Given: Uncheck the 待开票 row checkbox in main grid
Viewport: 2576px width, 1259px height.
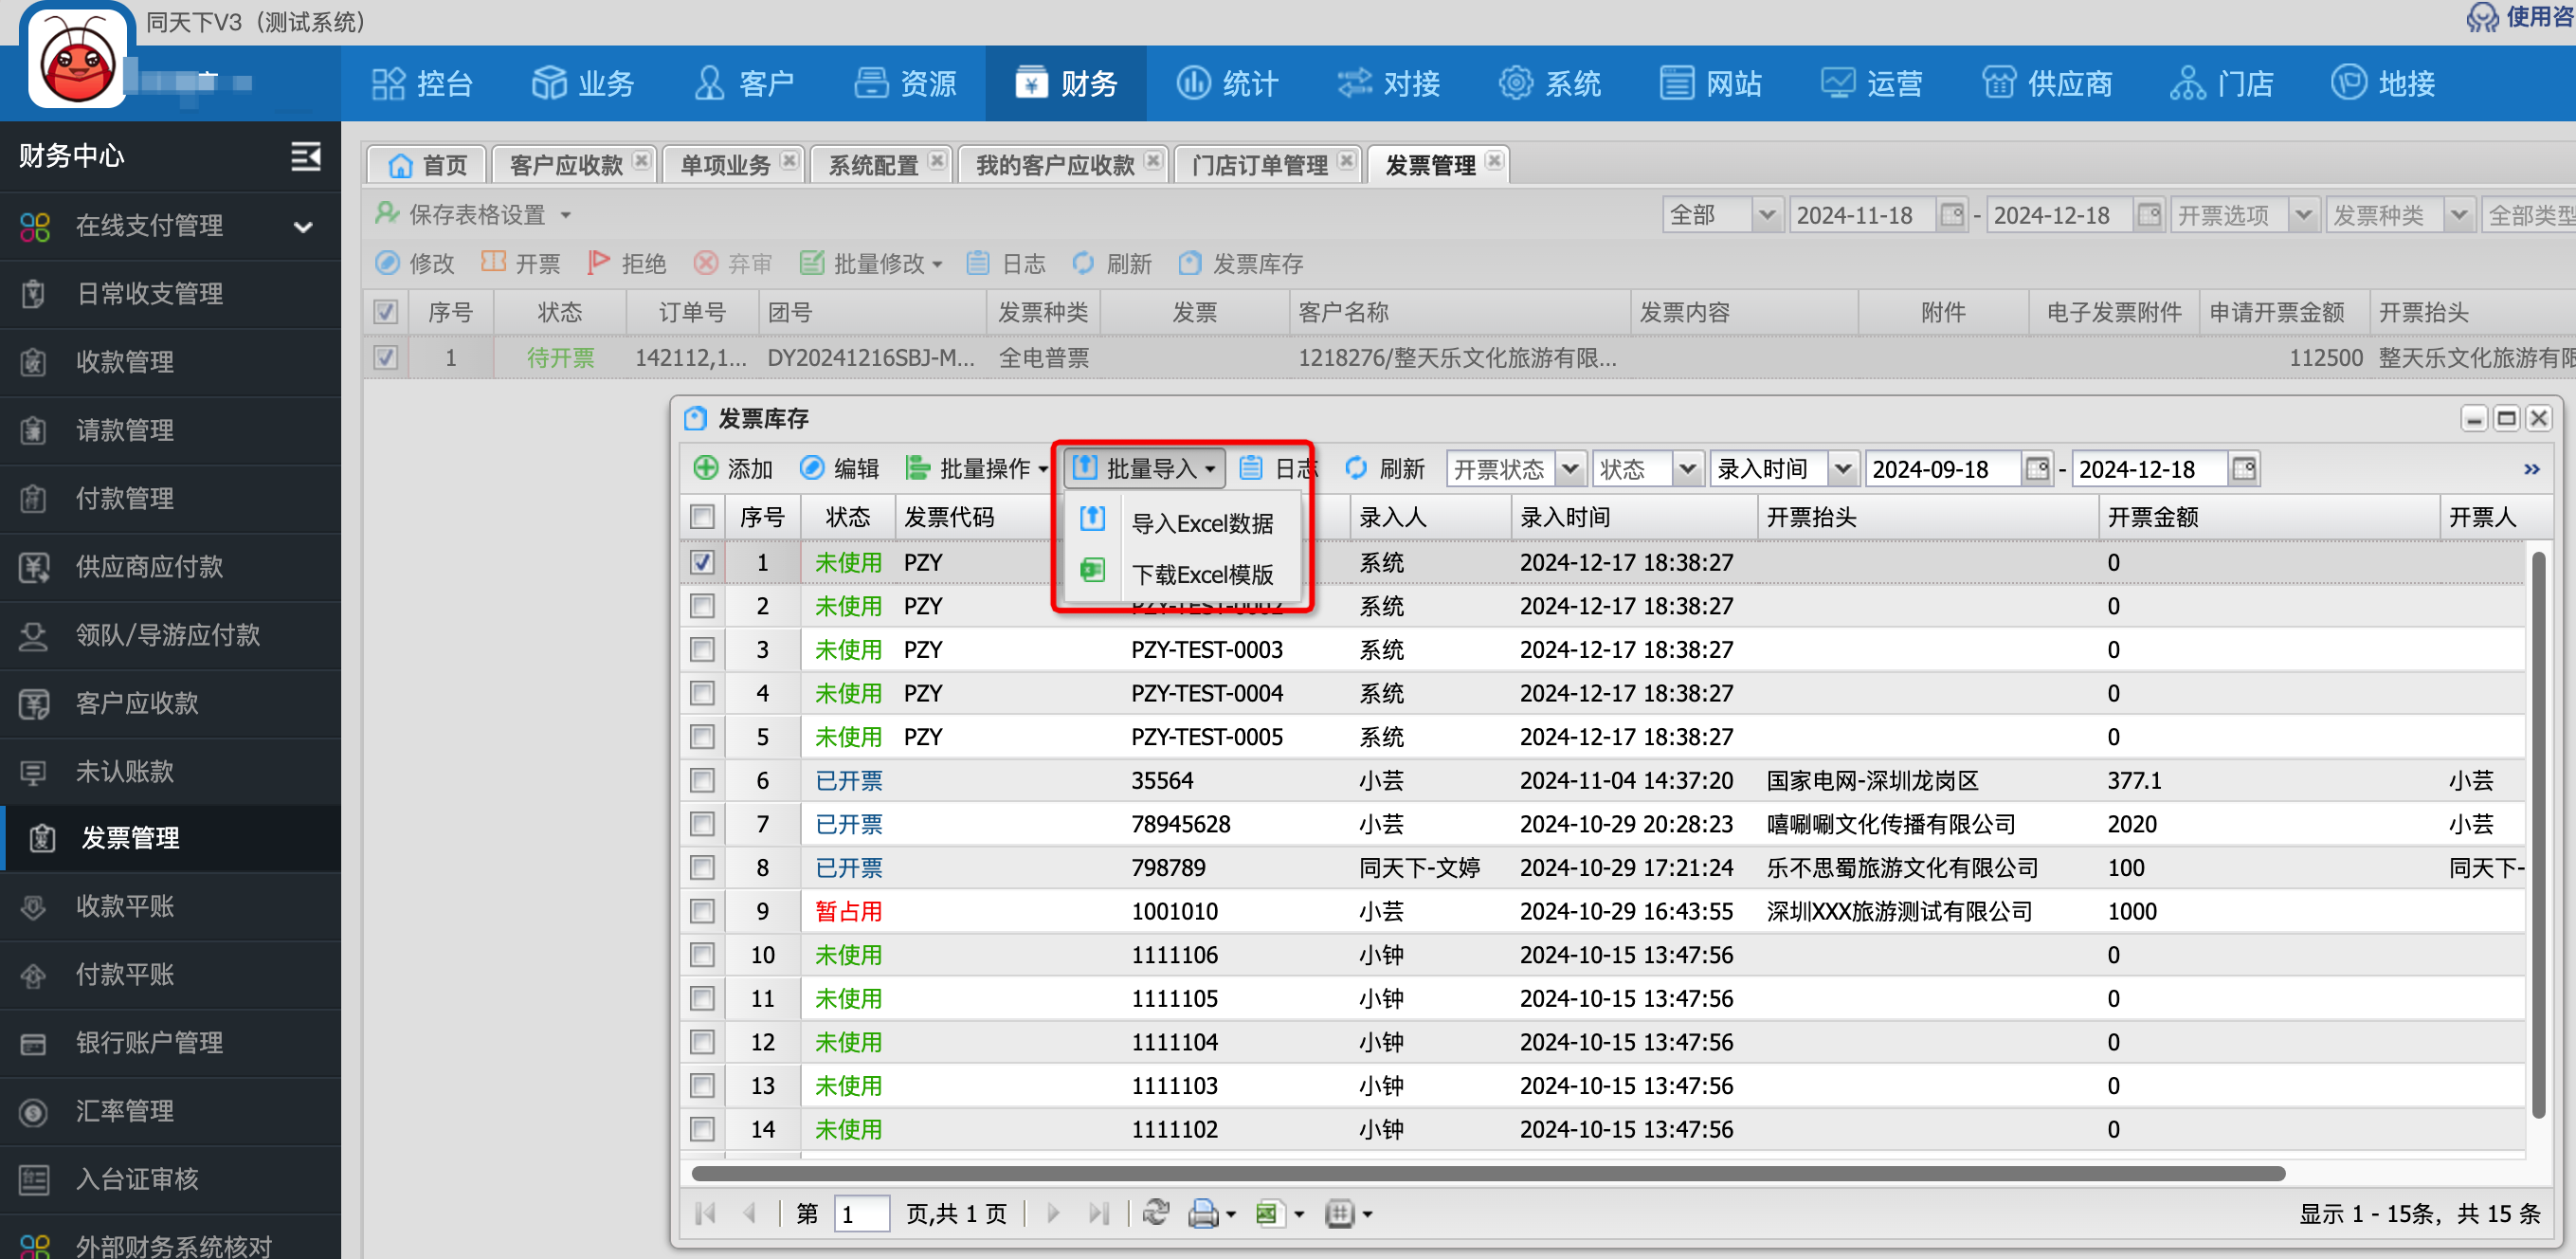Looking at the screenshot, I should coord(385,357).
